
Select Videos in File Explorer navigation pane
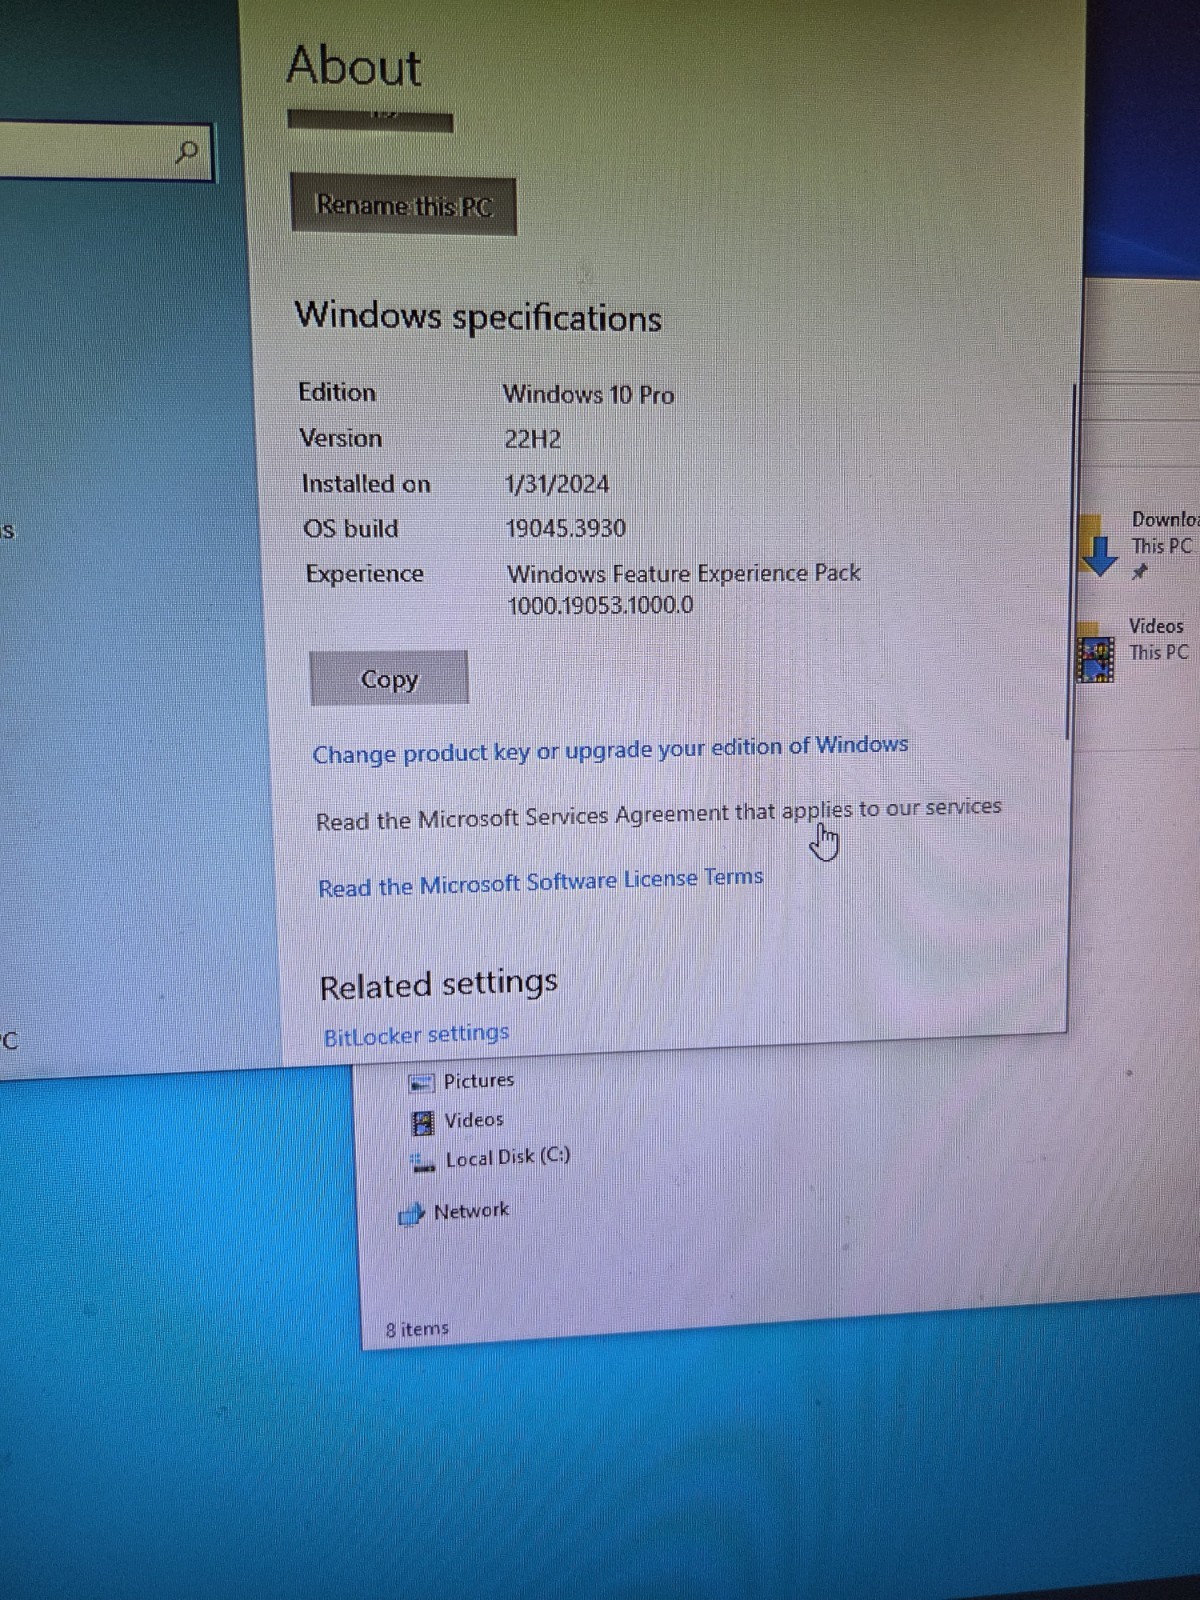pos(473,1120)
